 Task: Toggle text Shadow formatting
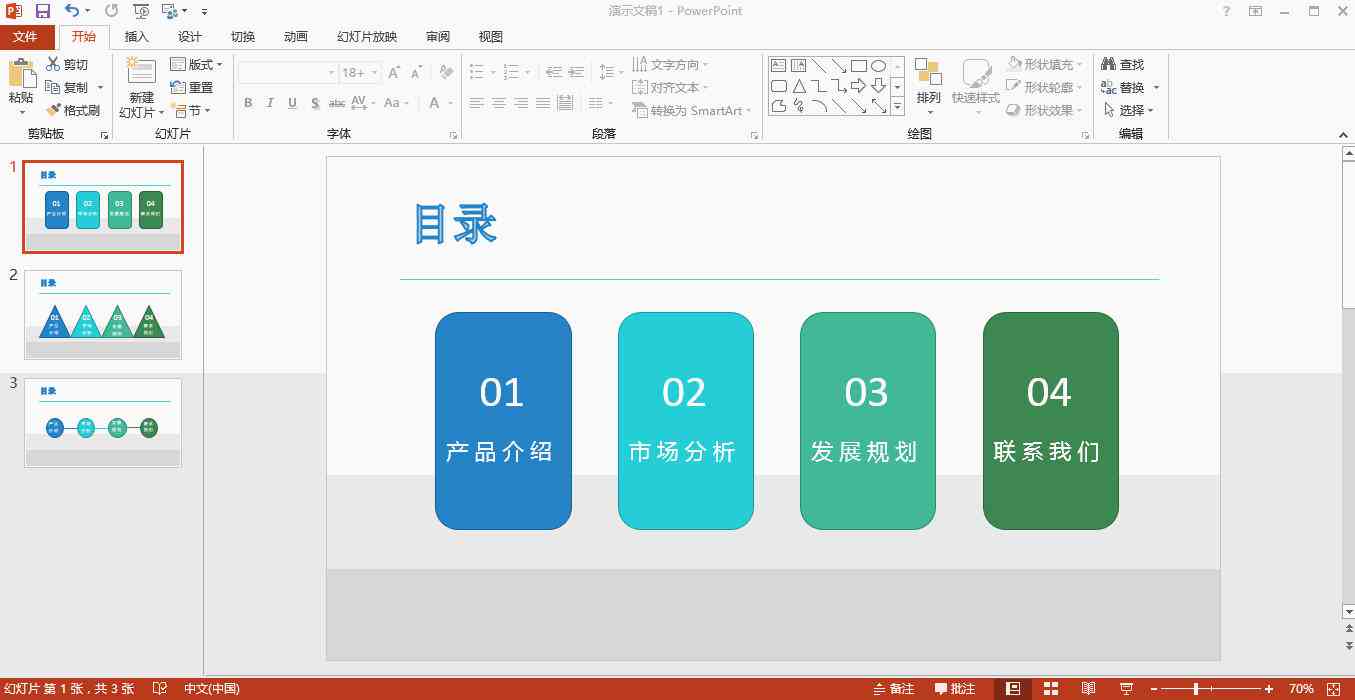pyautogui.click(x=315, y=103)
